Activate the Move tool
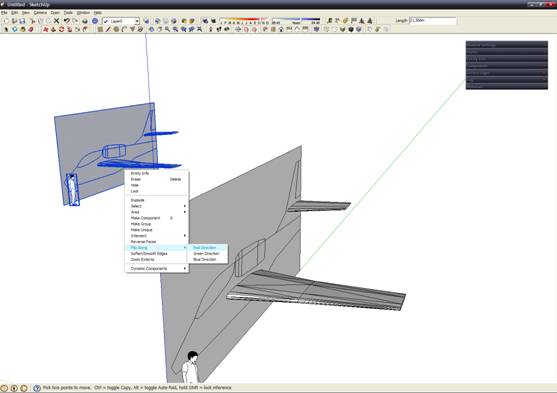Viewport: 557px width, 393px height. pos(45,29)
